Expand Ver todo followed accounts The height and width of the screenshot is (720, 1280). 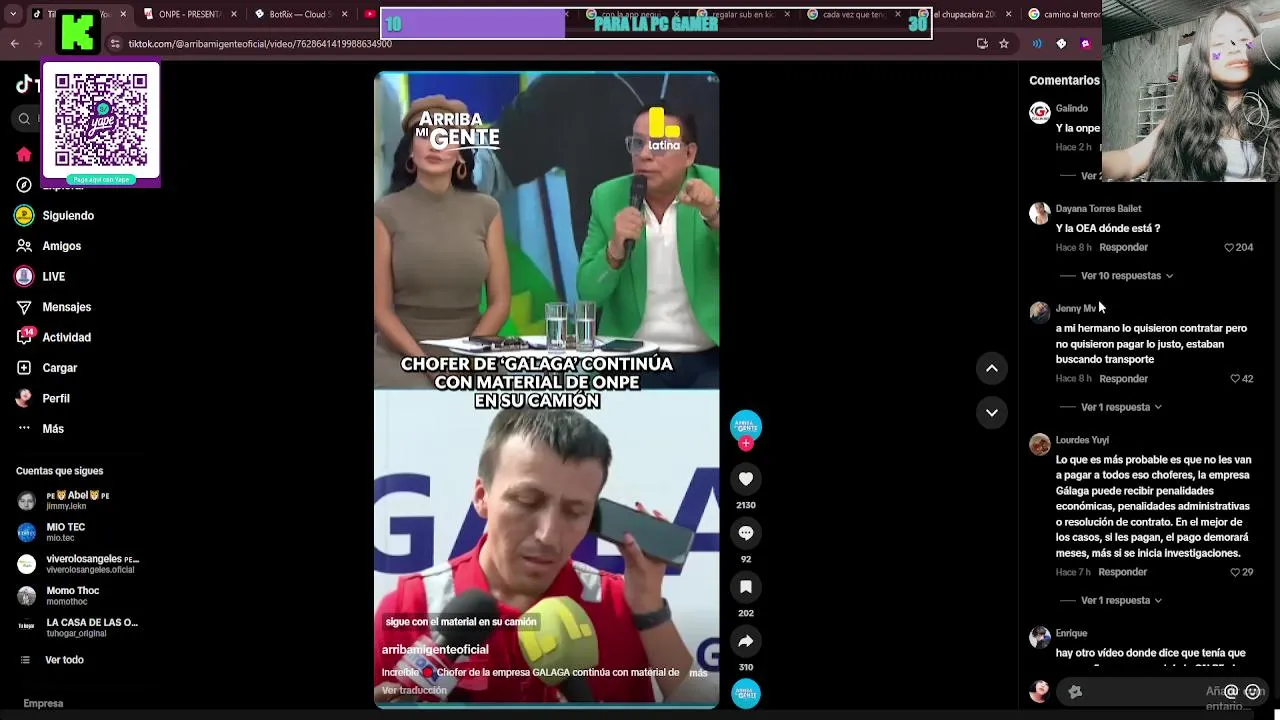pos(53,660)
